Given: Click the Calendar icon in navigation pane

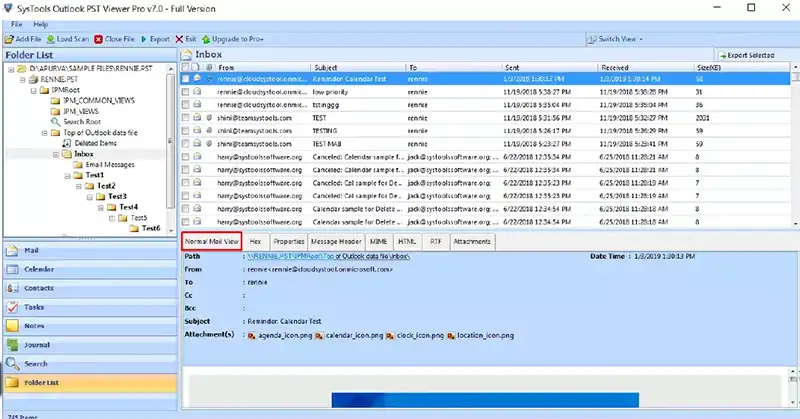Looking at the screenshot, I should pos(12,269).
